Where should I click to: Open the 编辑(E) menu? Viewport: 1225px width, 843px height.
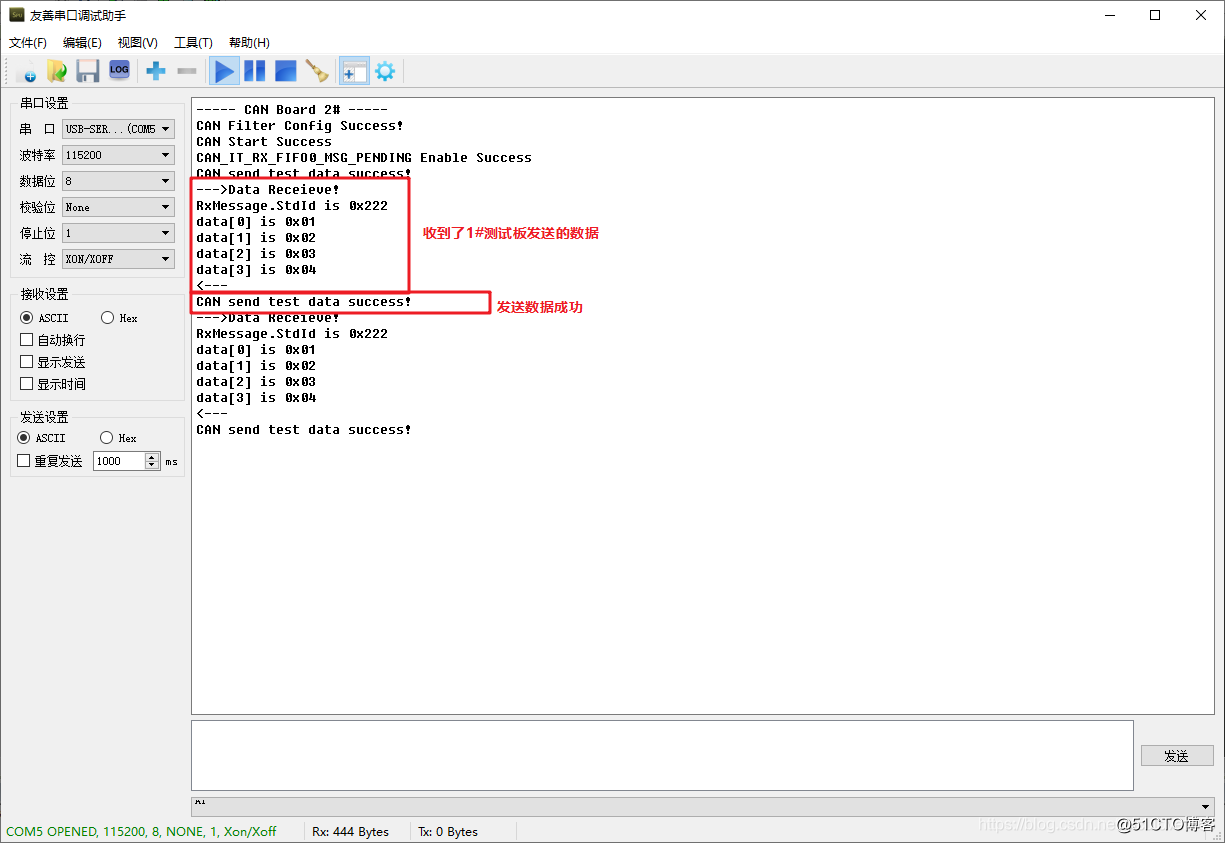pyautogui.click(x=82, y=43)
